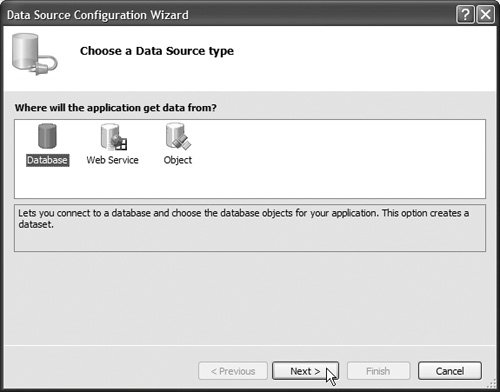Click the Web Service text label
The image size is (500, 392).
point(112,160)
